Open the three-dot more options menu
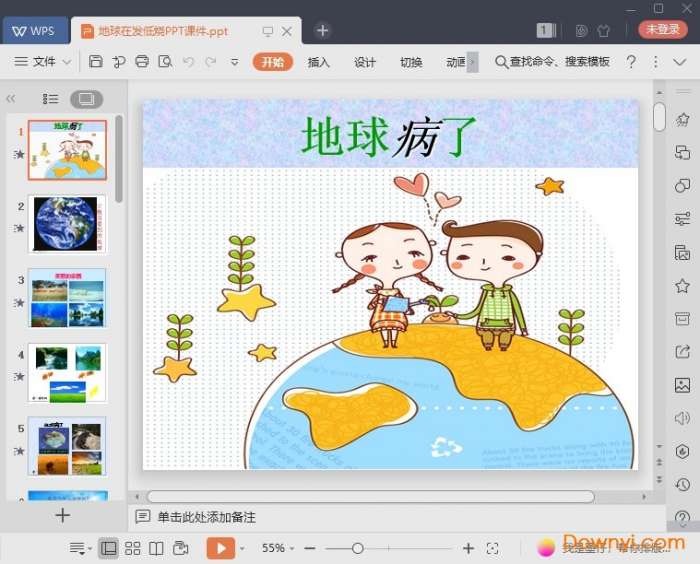The height and width of the screenshot is (564, 700). [x=655, y=62]
